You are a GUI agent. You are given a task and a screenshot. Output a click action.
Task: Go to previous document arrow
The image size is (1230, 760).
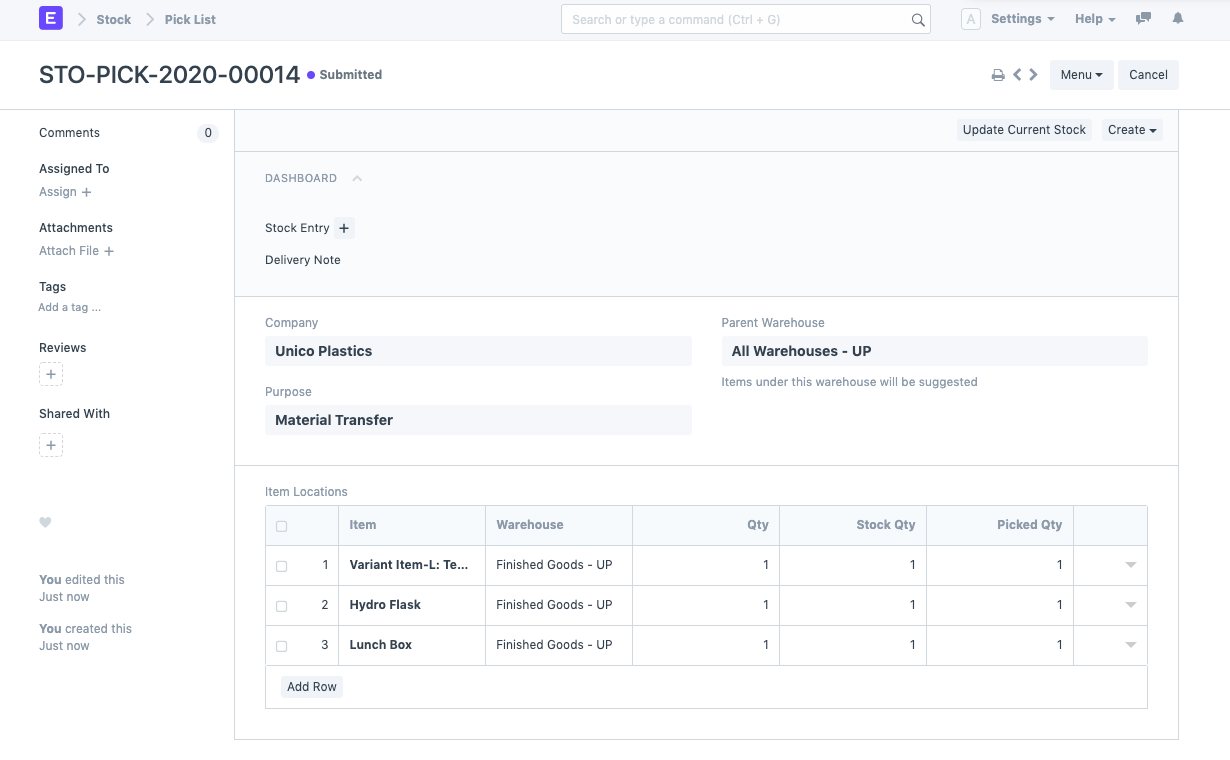coord(1017,75)
